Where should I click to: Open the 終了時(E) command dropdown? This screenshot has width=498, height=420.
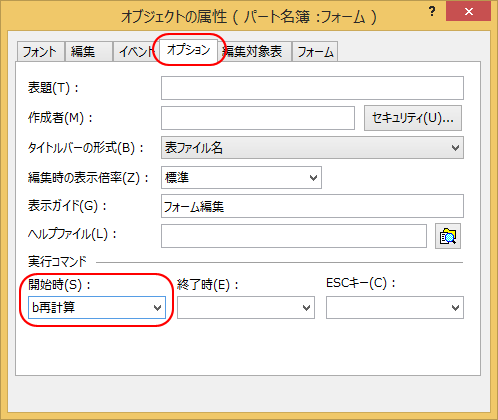[246, 307]
